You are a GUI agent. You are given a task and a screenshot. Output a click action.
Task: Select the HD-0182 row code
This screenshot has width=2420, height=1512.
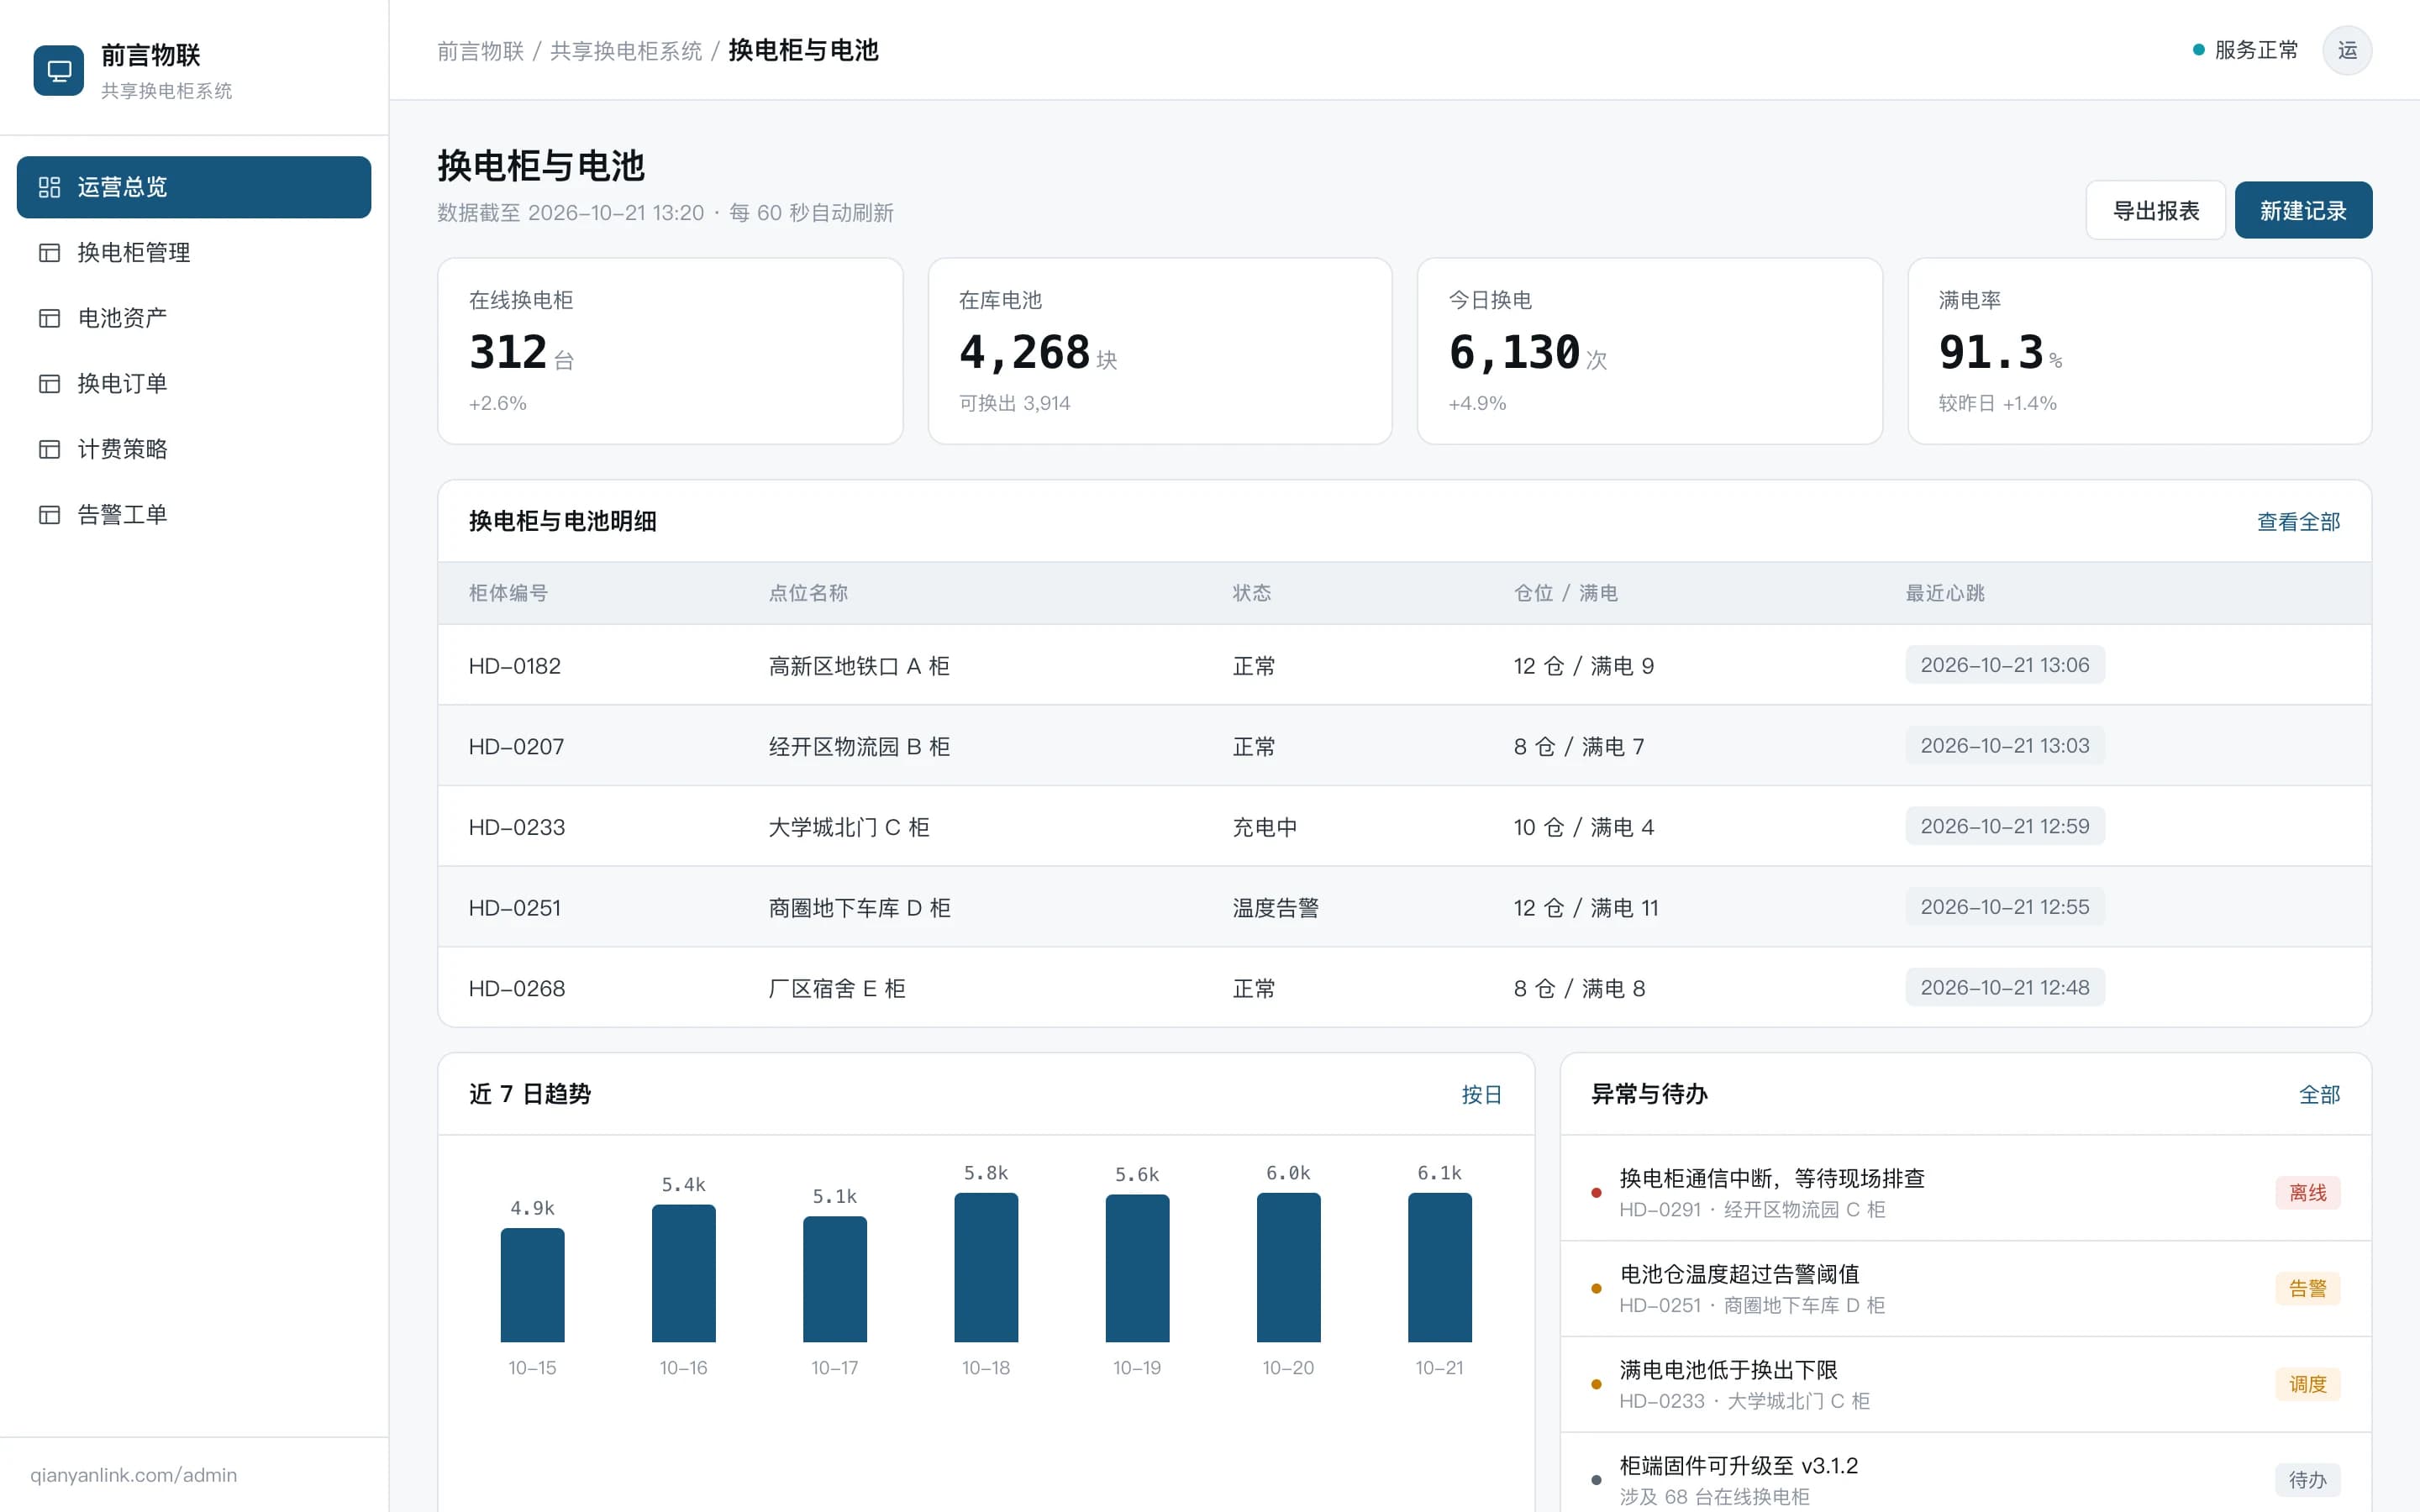tap(515, 666)
